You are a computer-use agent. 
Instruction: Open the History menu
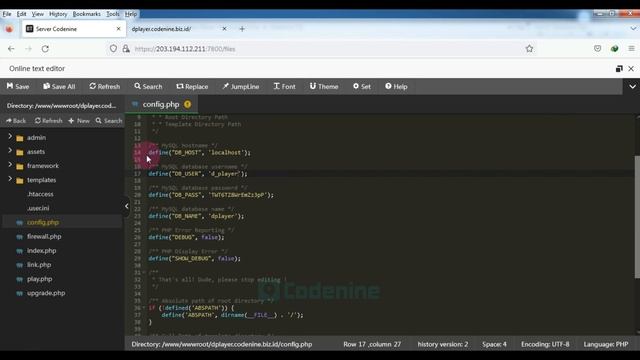[x=58, y=14]
